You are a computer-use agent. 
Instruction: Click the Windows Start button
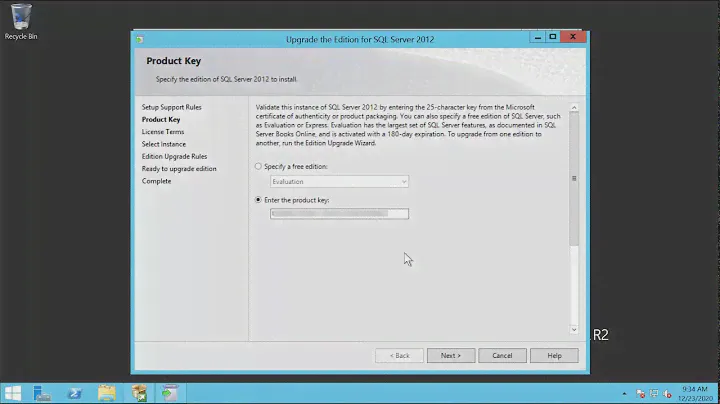[13, 392]
